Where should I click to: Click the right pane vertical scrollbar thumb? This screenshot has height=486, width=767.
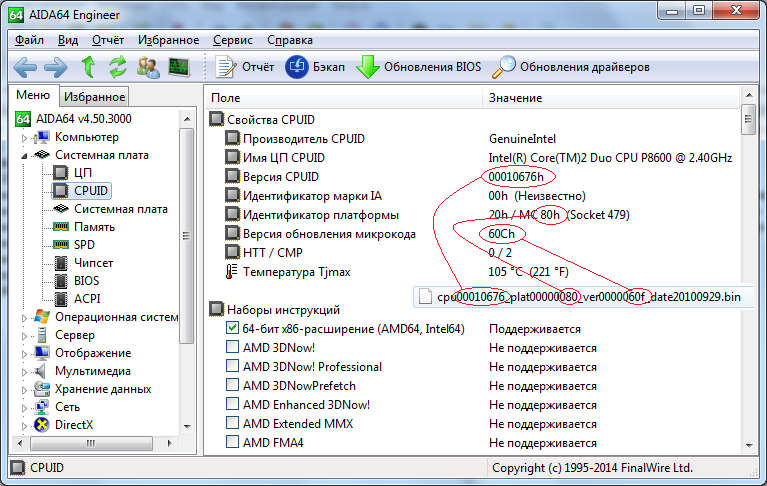pos(748,119)
